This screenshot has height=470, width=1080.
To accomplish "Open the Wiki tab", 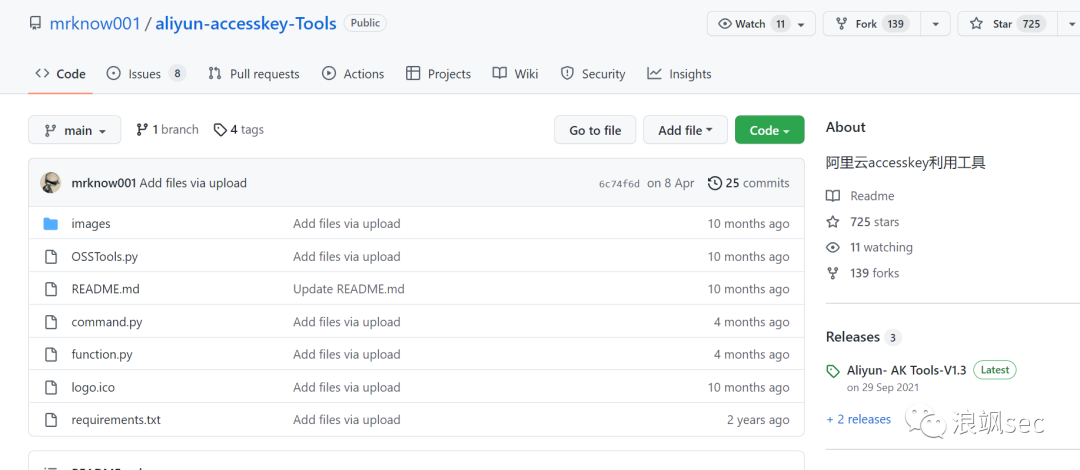I will click(515, 74).
